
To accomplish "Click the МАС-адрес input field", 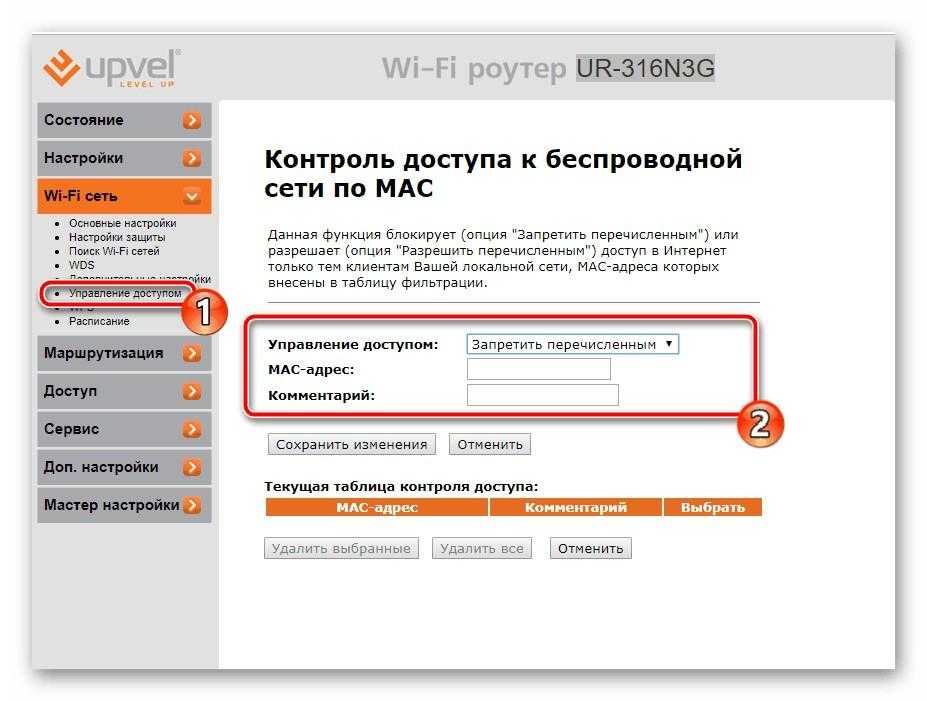I will 538,370.
